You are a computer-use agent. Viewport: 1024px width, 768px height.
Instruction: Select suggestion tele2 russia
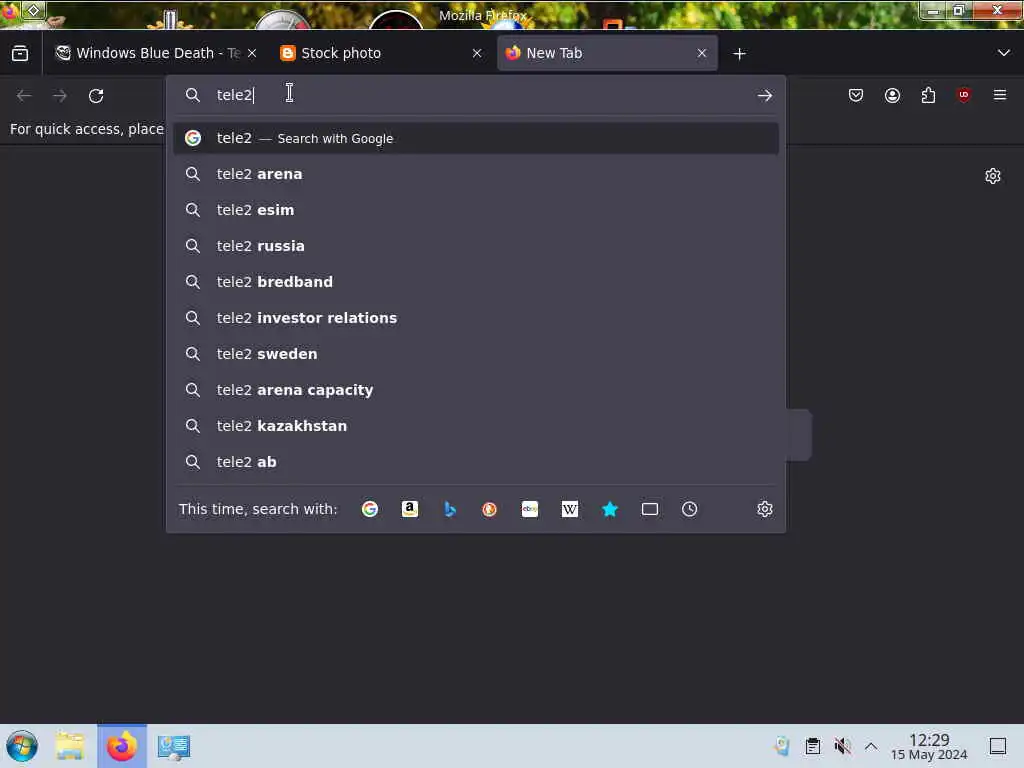click(x=476, y=246)
